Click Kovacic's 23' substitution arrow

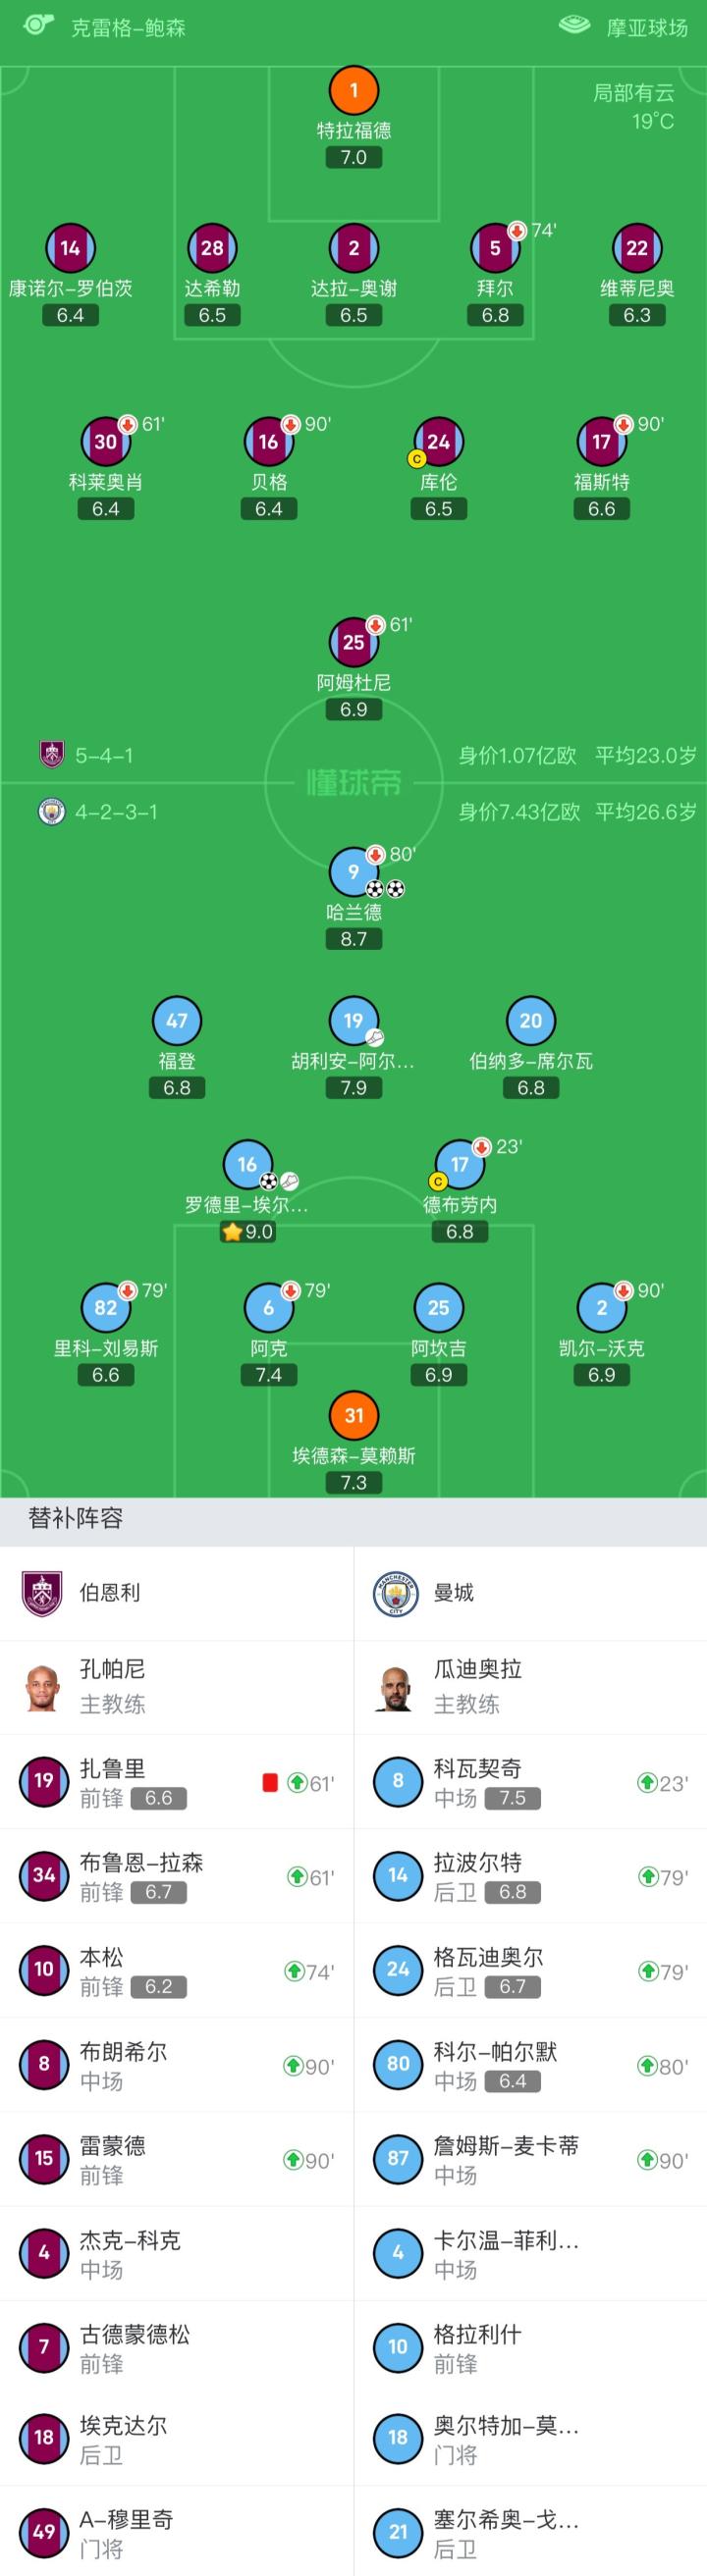pyautogui.click(x=647, y=1782)
